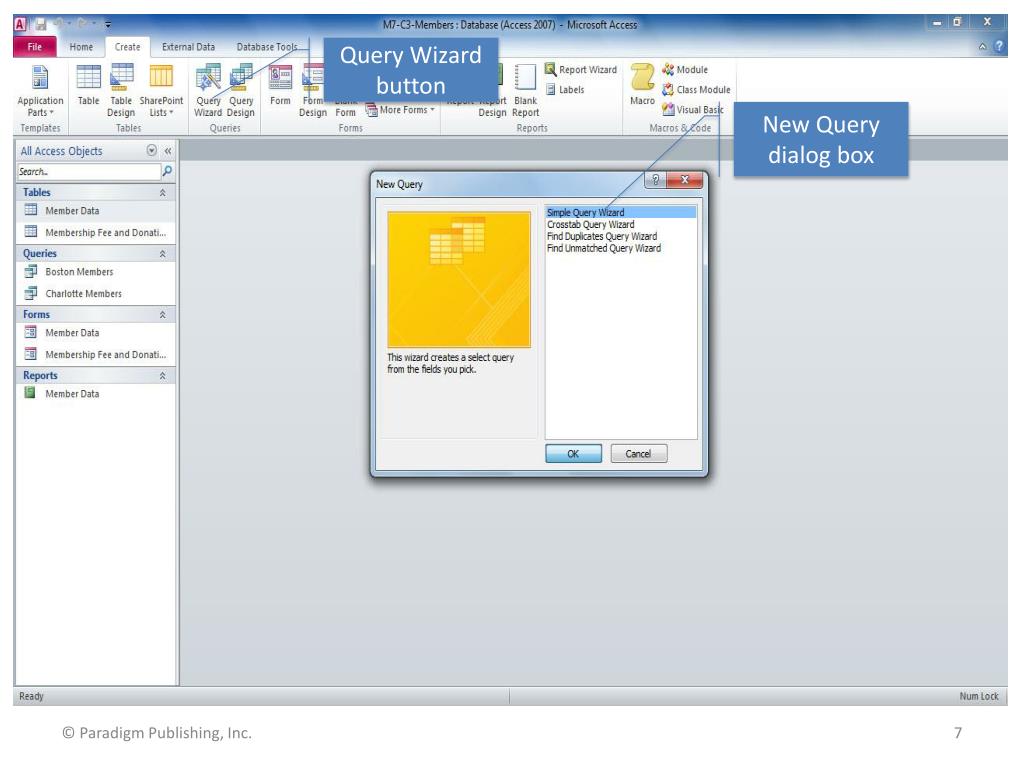Switch to the Home ribbon tab

coord(81,47)
